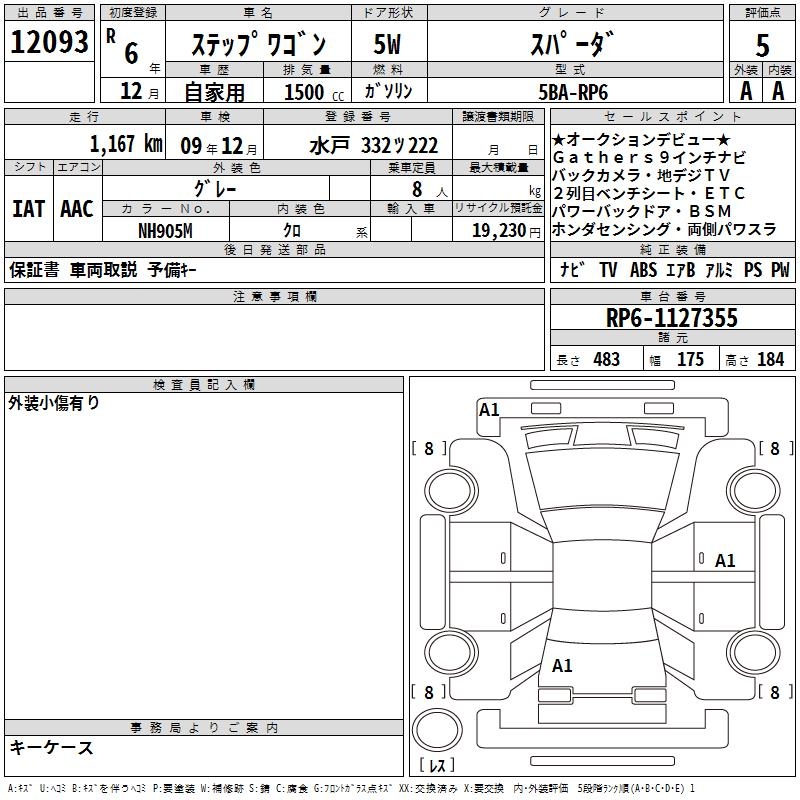Screen dimensions: 800x800
Task: Click the パワーバックドア・BSM line
Action: point(642,211)
